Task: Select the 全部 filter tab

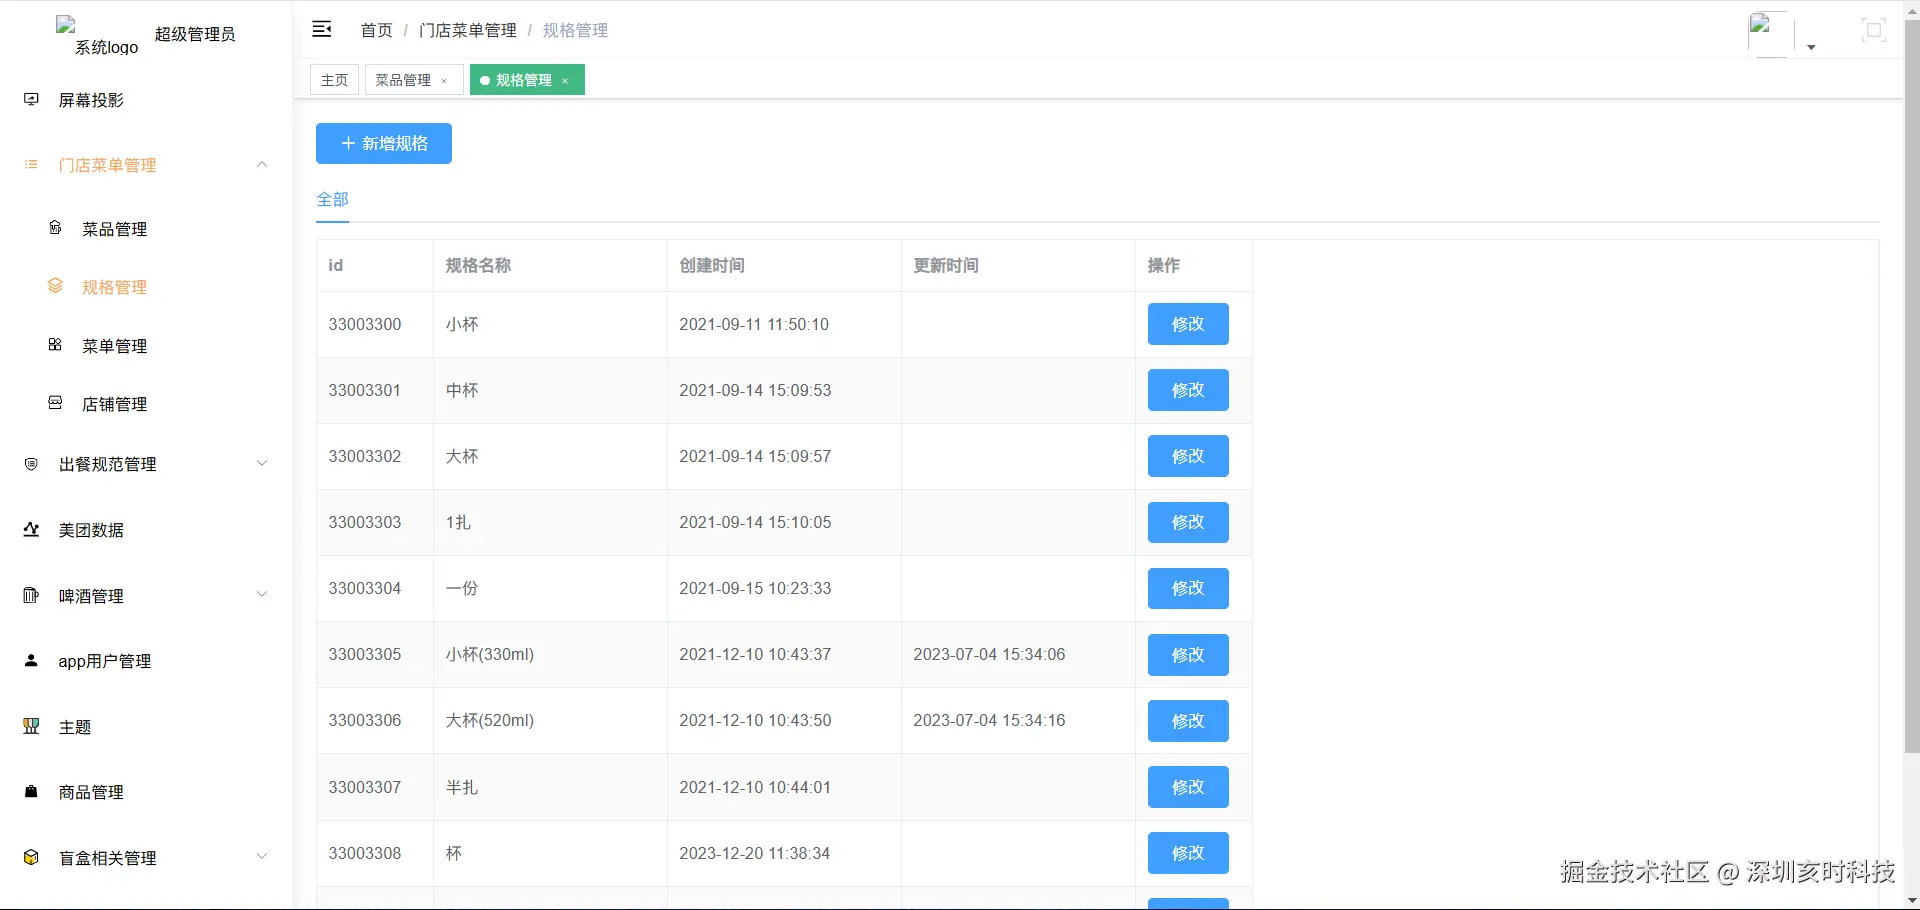Action: 333,199
